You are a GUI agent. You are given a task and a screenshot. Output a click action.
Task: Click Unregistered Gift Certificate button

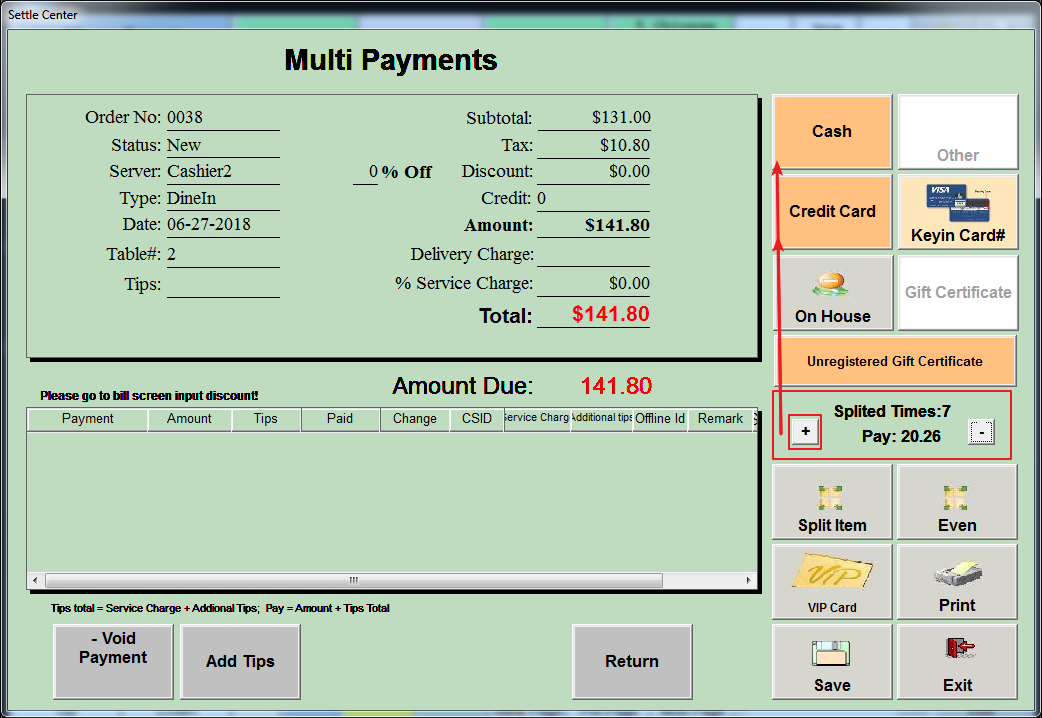(x=894, y=361)
